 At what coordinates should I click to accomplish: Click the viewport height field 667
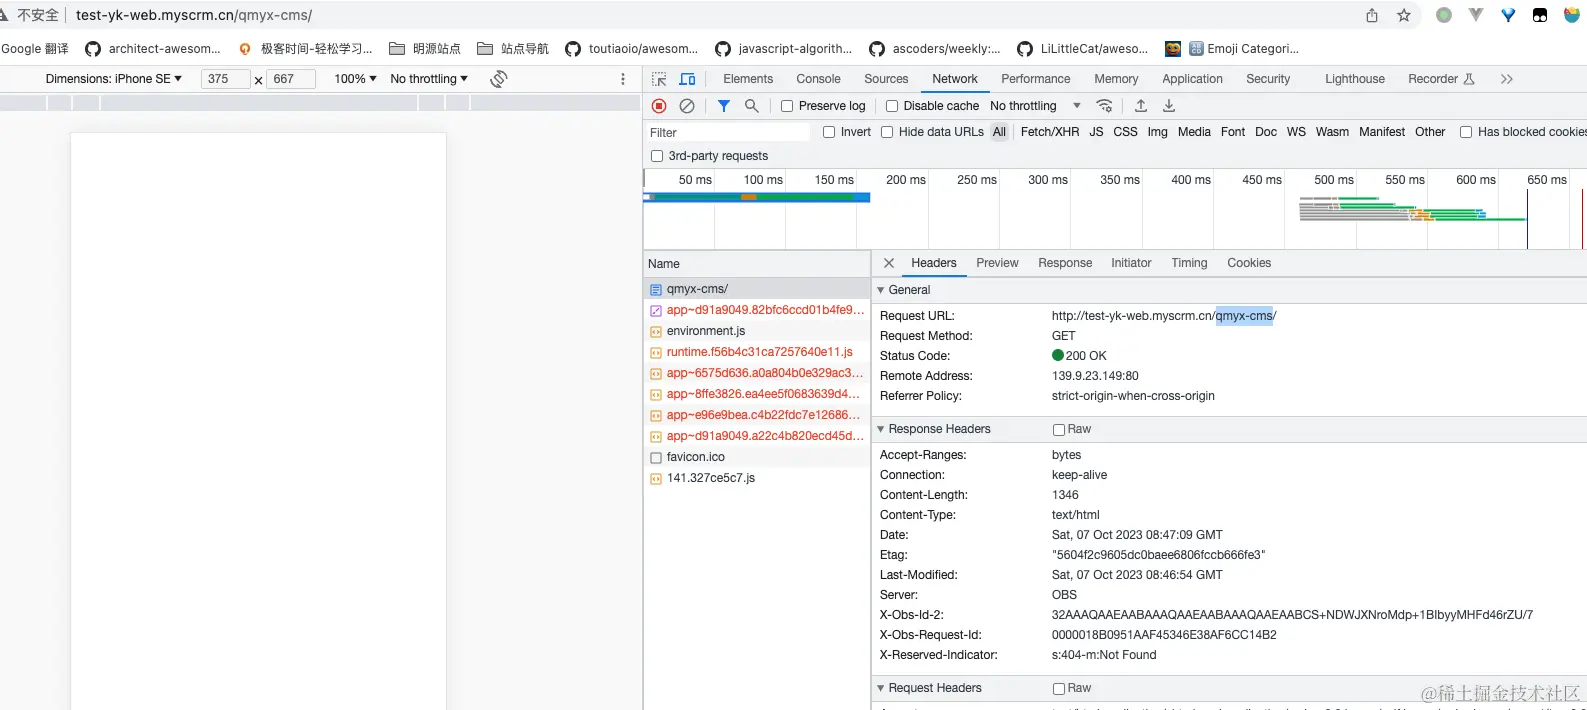click(291, 79)
